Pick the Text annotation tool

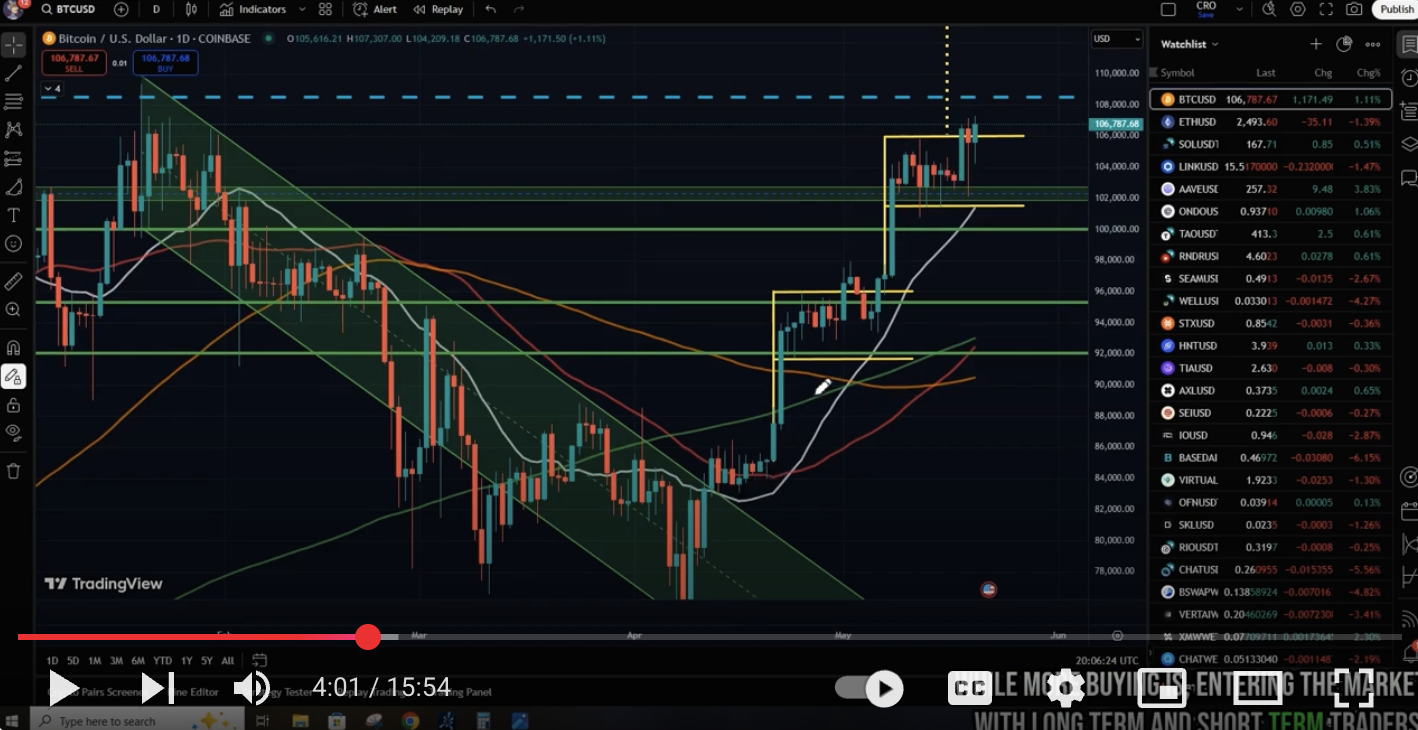[14, 215]
